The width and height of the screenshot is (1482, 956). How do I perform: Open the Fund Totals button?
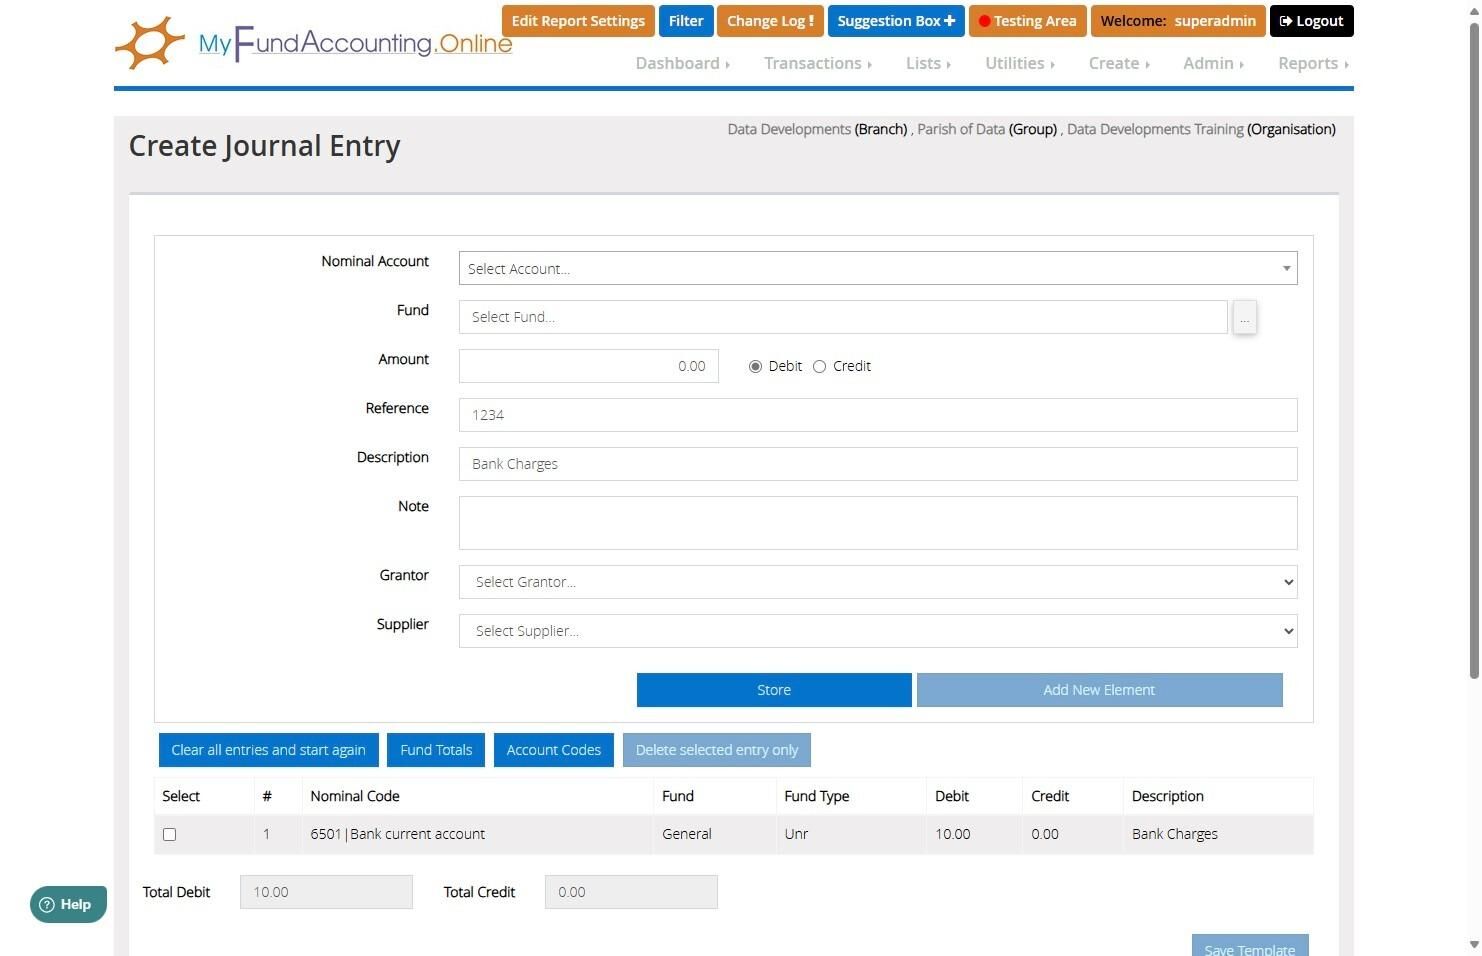tap(436, 750)
